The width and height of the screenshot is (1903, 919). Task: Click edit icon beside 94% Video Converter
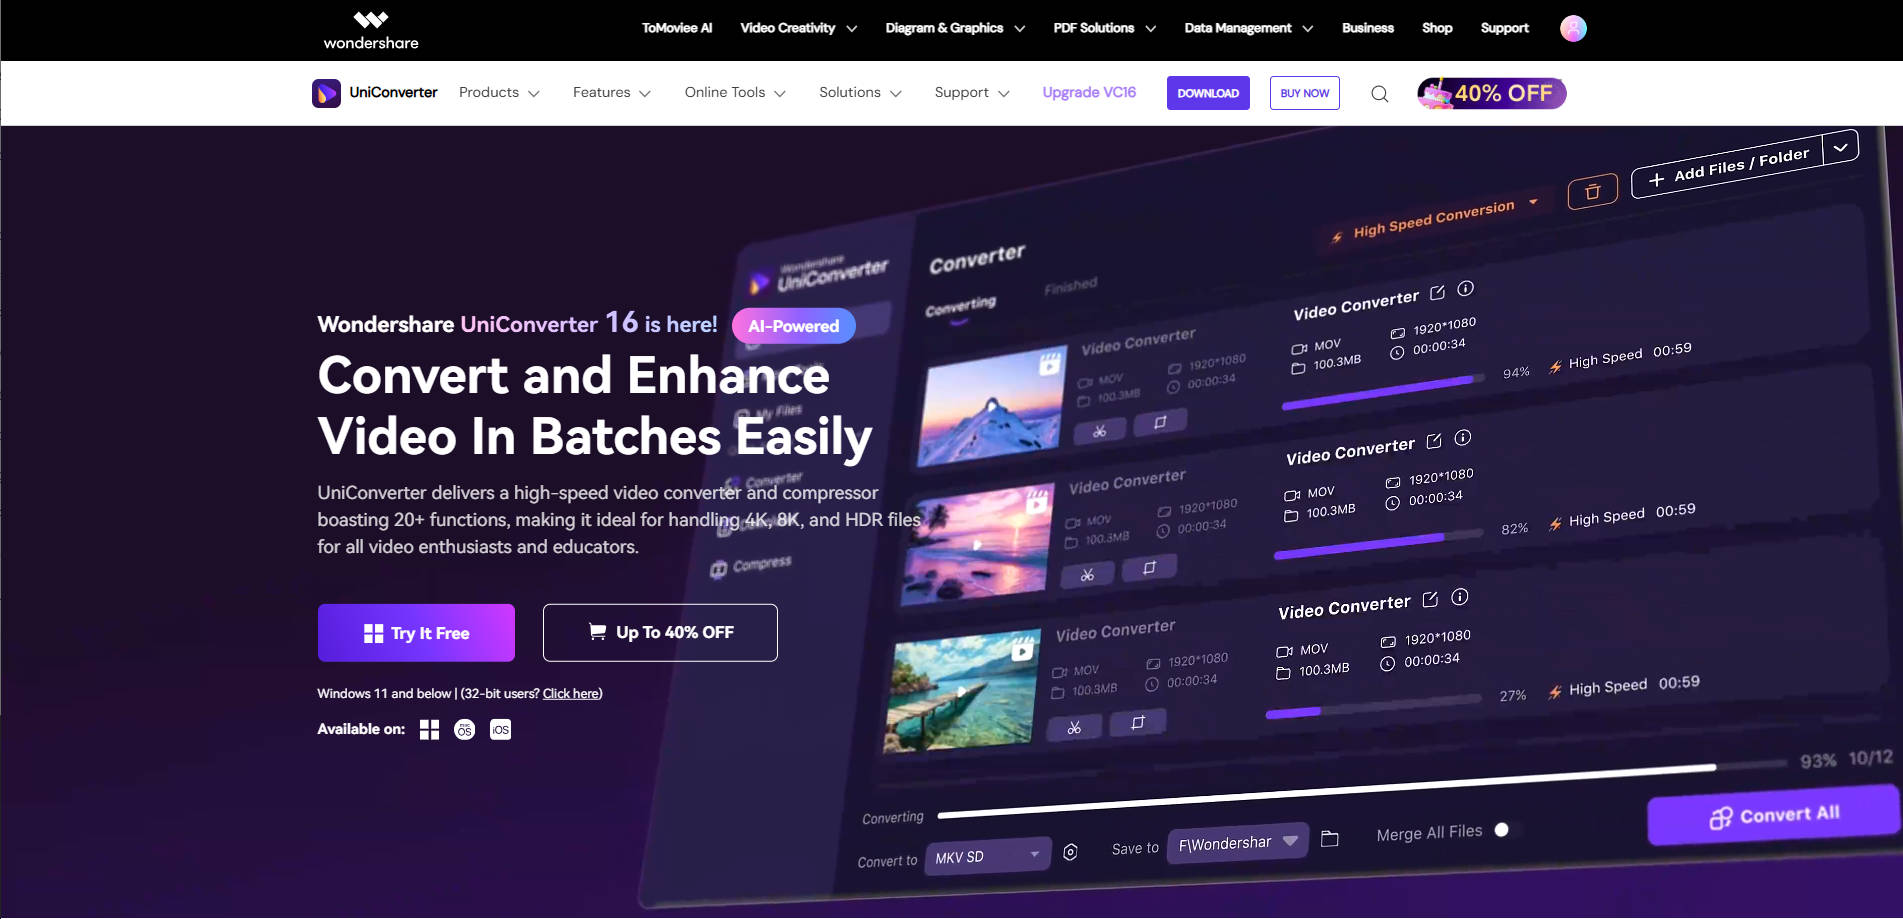[1437, 293]
